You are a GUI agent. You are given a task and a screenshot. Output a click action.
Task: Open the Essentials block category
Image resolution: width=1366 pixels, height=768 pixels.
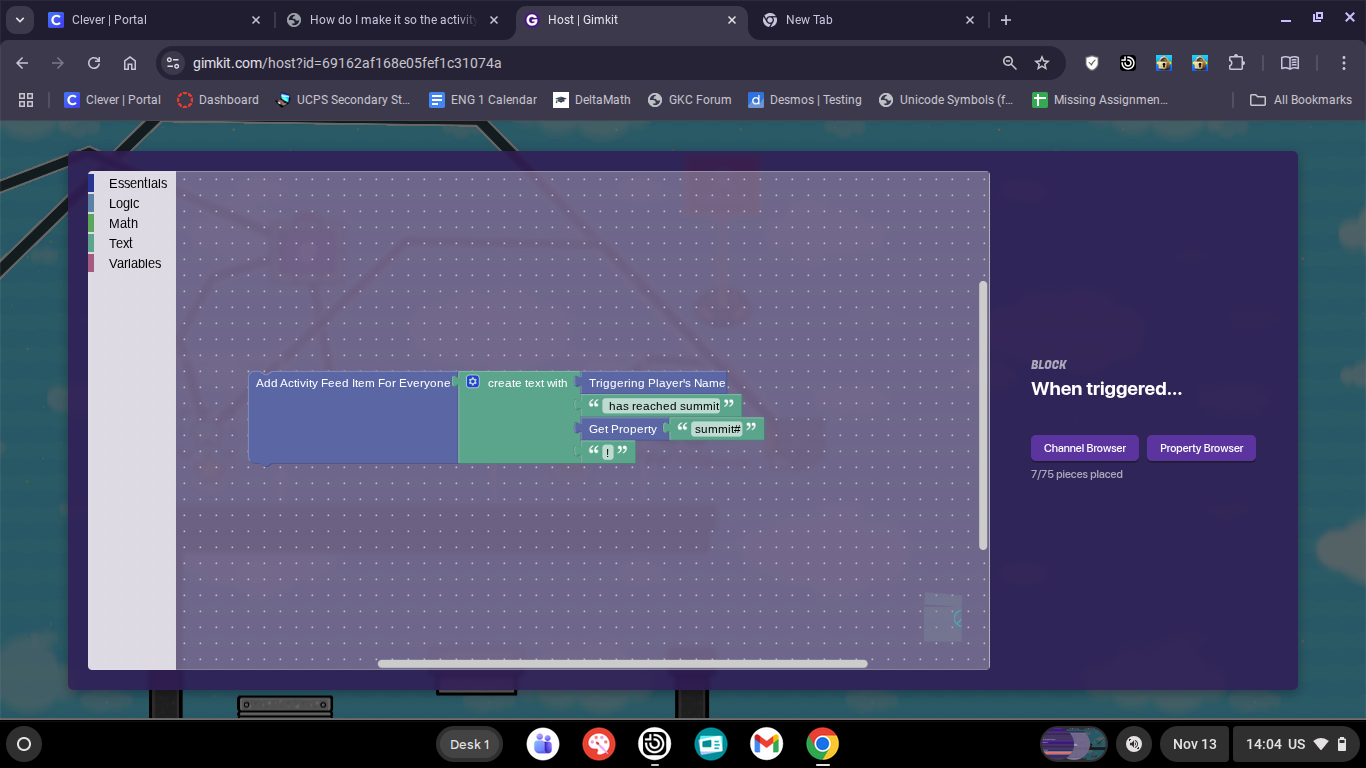point(137,183)
